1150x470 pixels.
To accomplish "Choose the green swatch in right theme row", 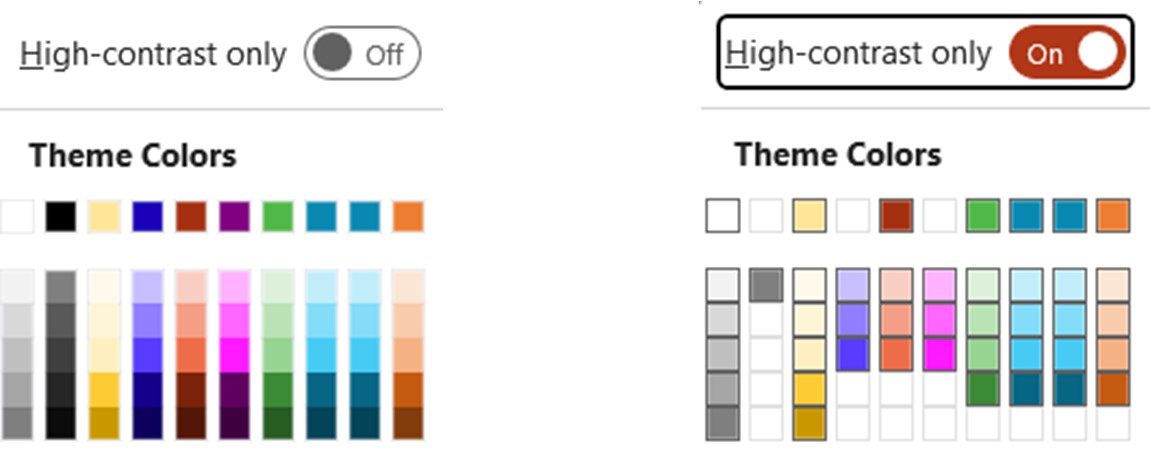I will click(x=983, y=216).
